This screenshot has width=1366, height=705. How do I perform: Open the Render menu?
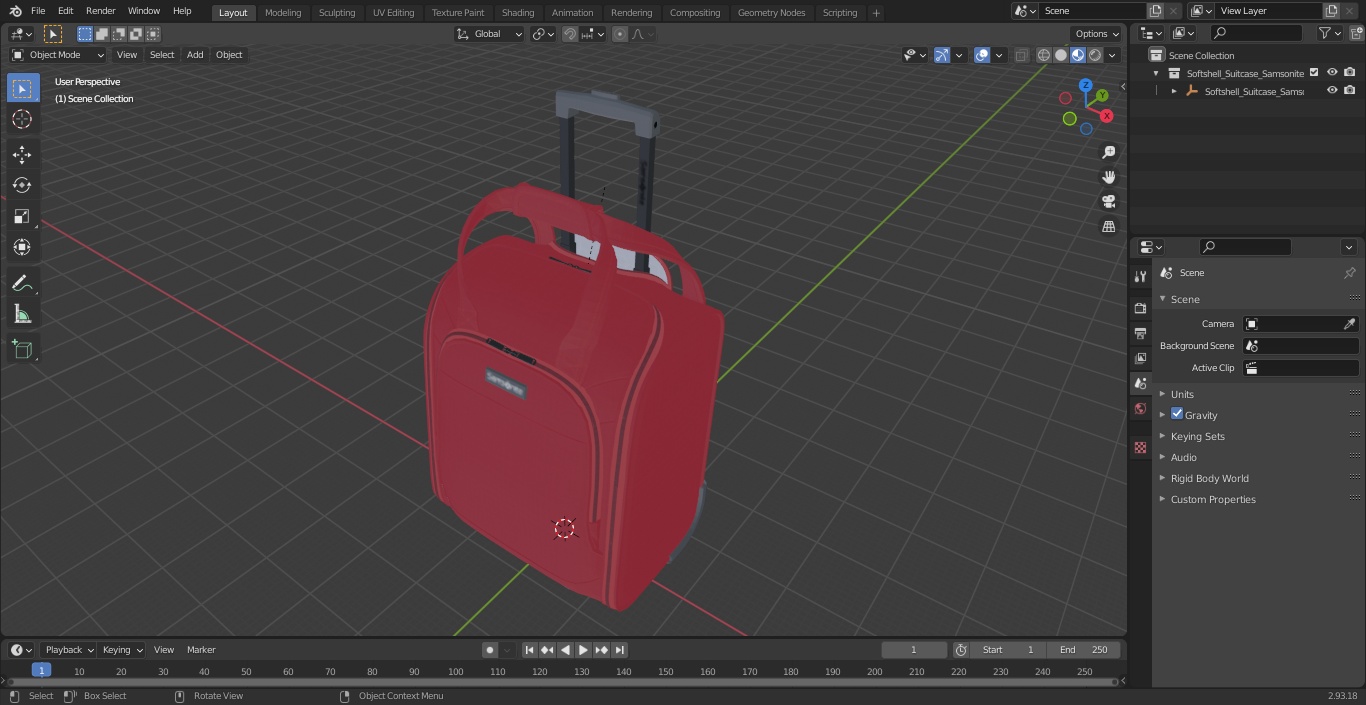(x=100, y=11)
